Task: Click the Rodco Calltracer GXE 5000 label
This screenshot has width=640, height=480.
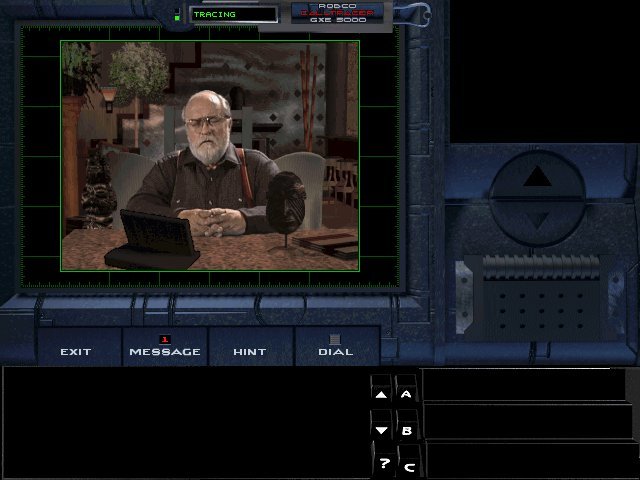Action: click(338, 13)
